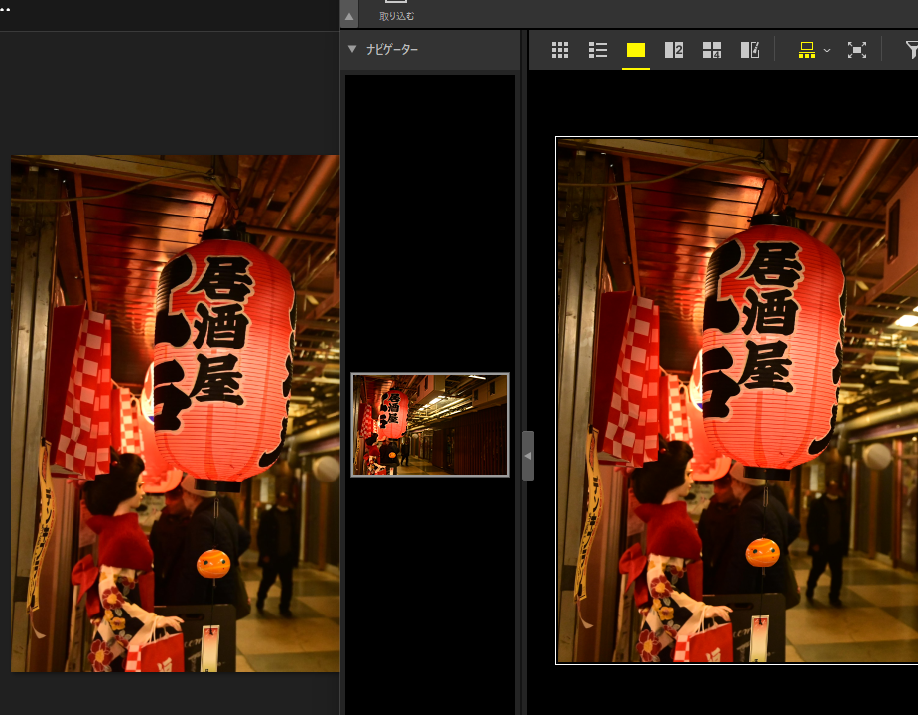Collapse the ナビゲーター panel
Screen dimensions: 918x715
point(352,49)
